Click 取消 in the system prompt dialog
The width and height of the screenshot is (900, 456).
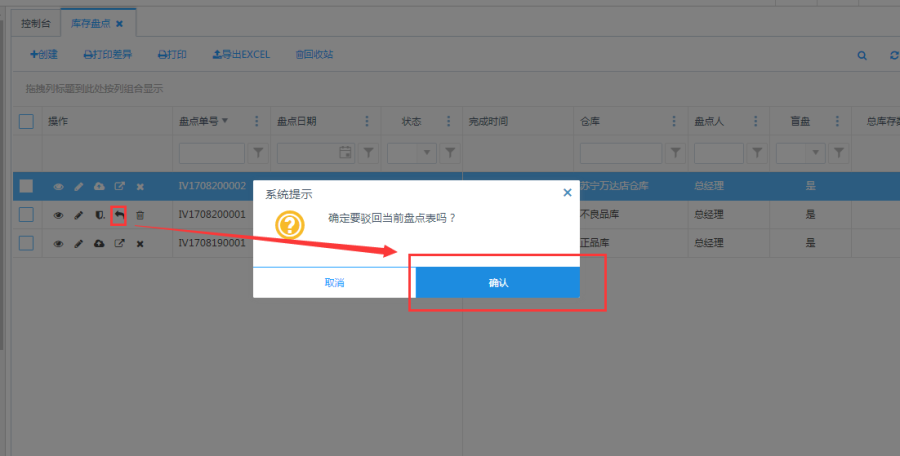point(334,283)
